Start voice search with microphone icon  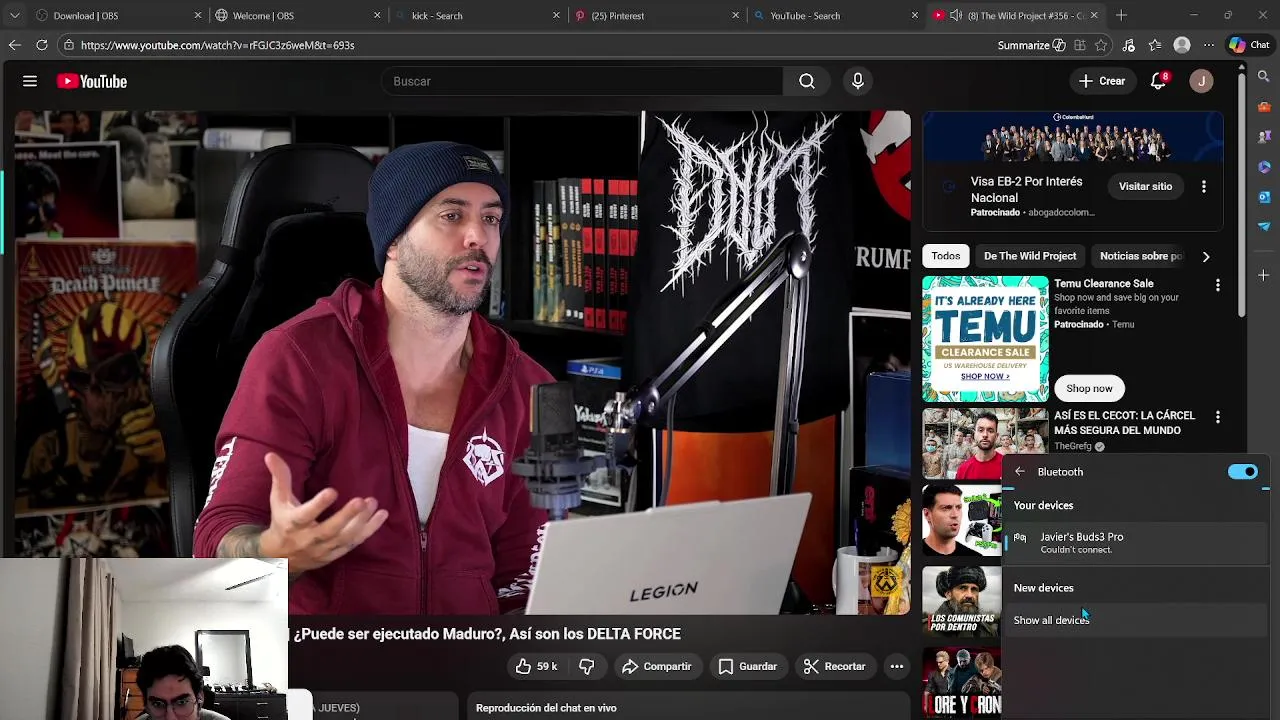click(857, 81)
